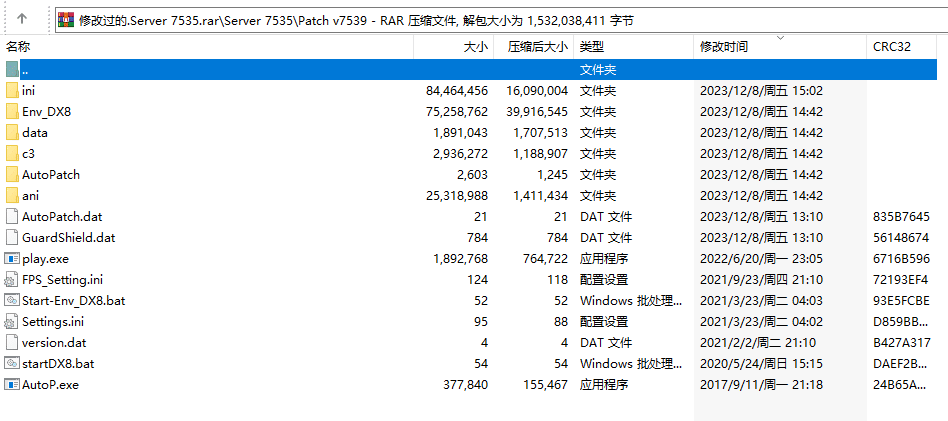Select the Settings.ini config file icon
The height and width of the screenshot is (421, 948).
[12, 322]
